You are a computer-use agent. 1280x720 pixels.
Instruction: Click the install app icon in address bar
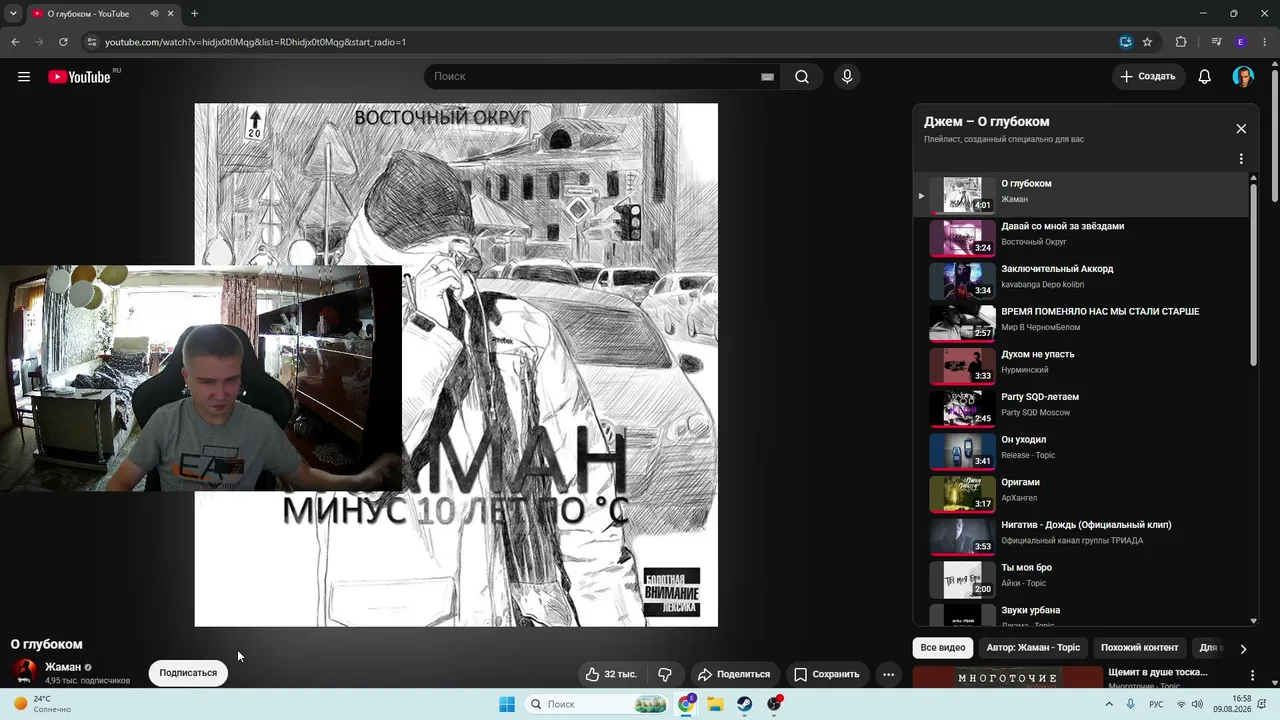(1126, 42)
